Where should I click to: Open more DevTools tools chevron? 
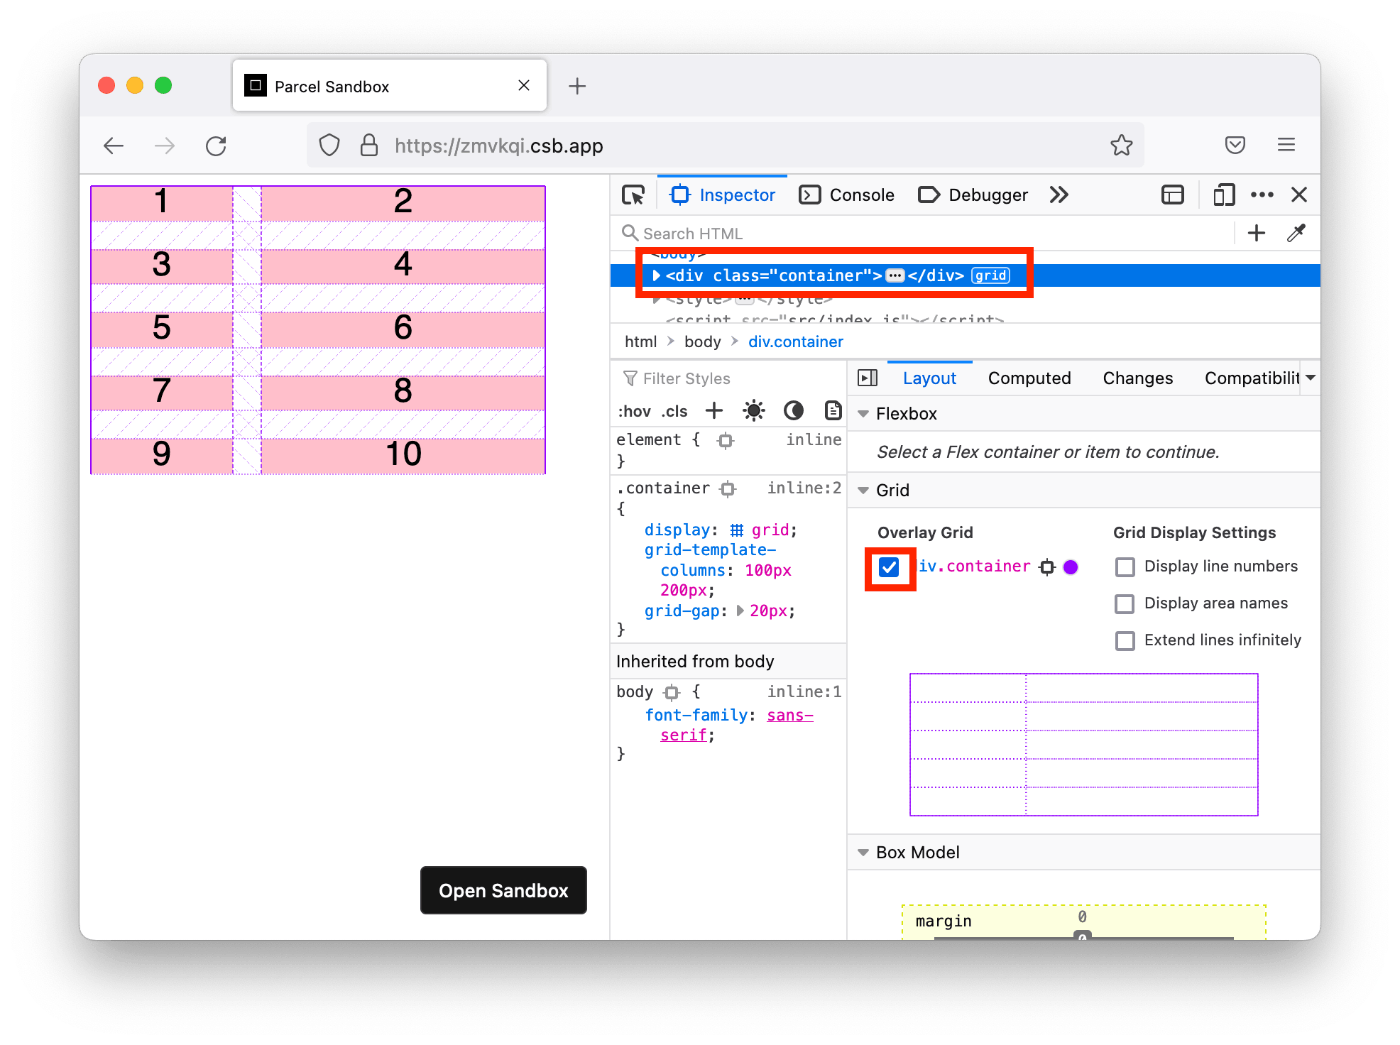click(x=1059, y=195)
